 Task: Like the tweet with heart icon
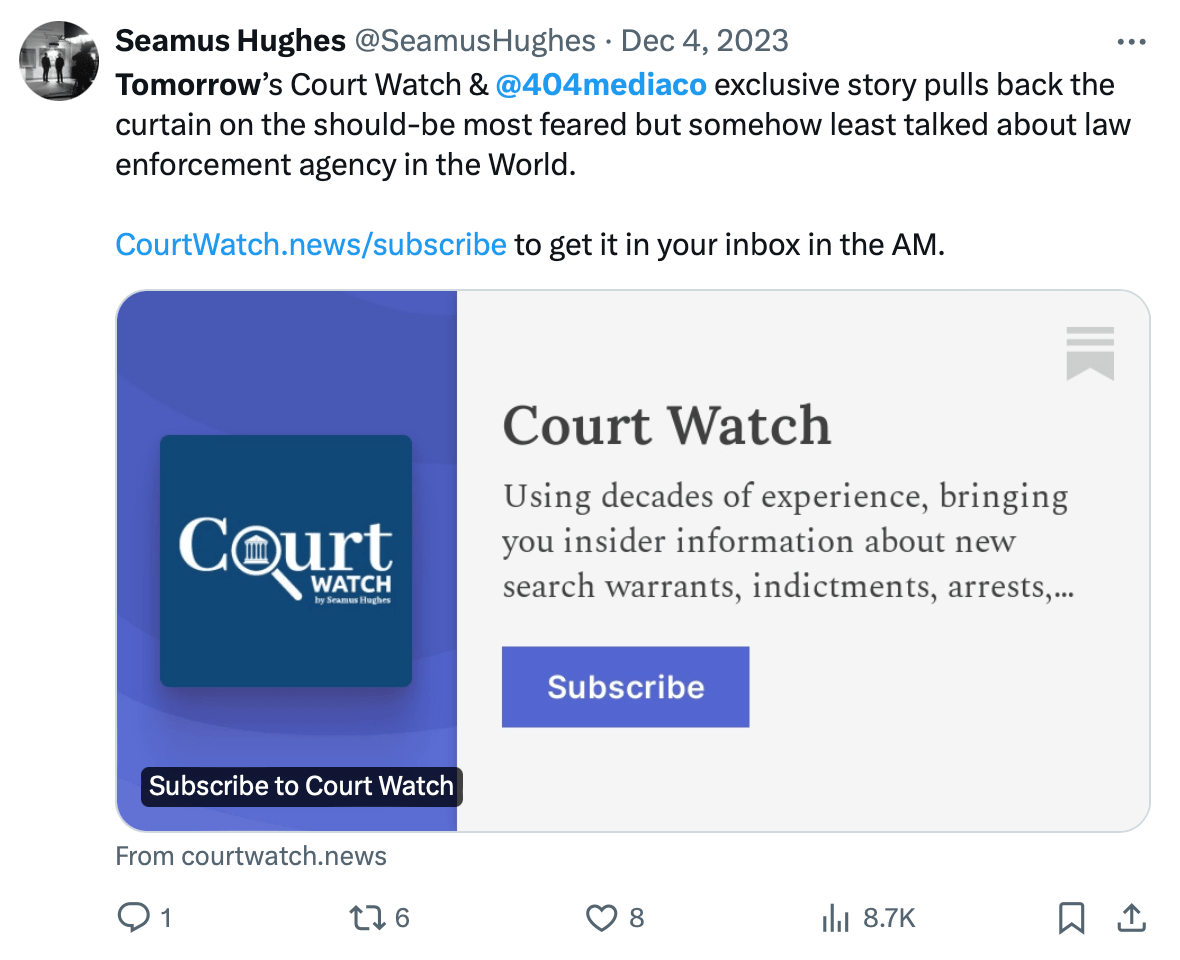click(x=601, y=918)
